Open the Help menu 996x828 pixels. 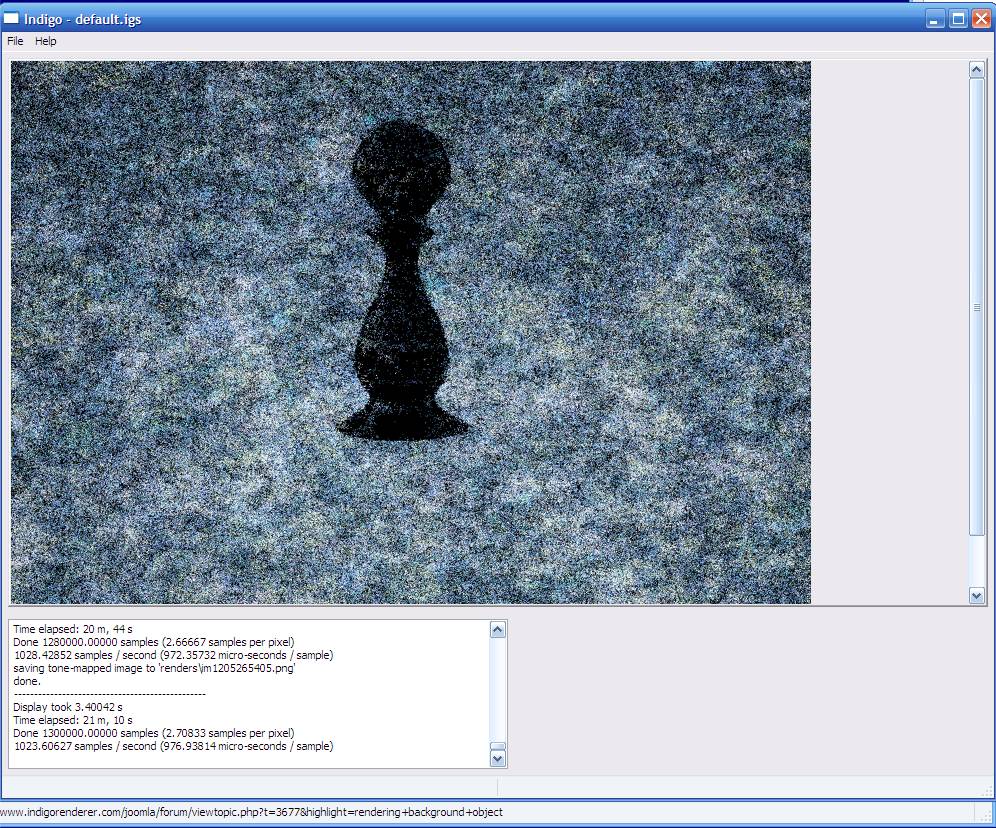(46, 41)
